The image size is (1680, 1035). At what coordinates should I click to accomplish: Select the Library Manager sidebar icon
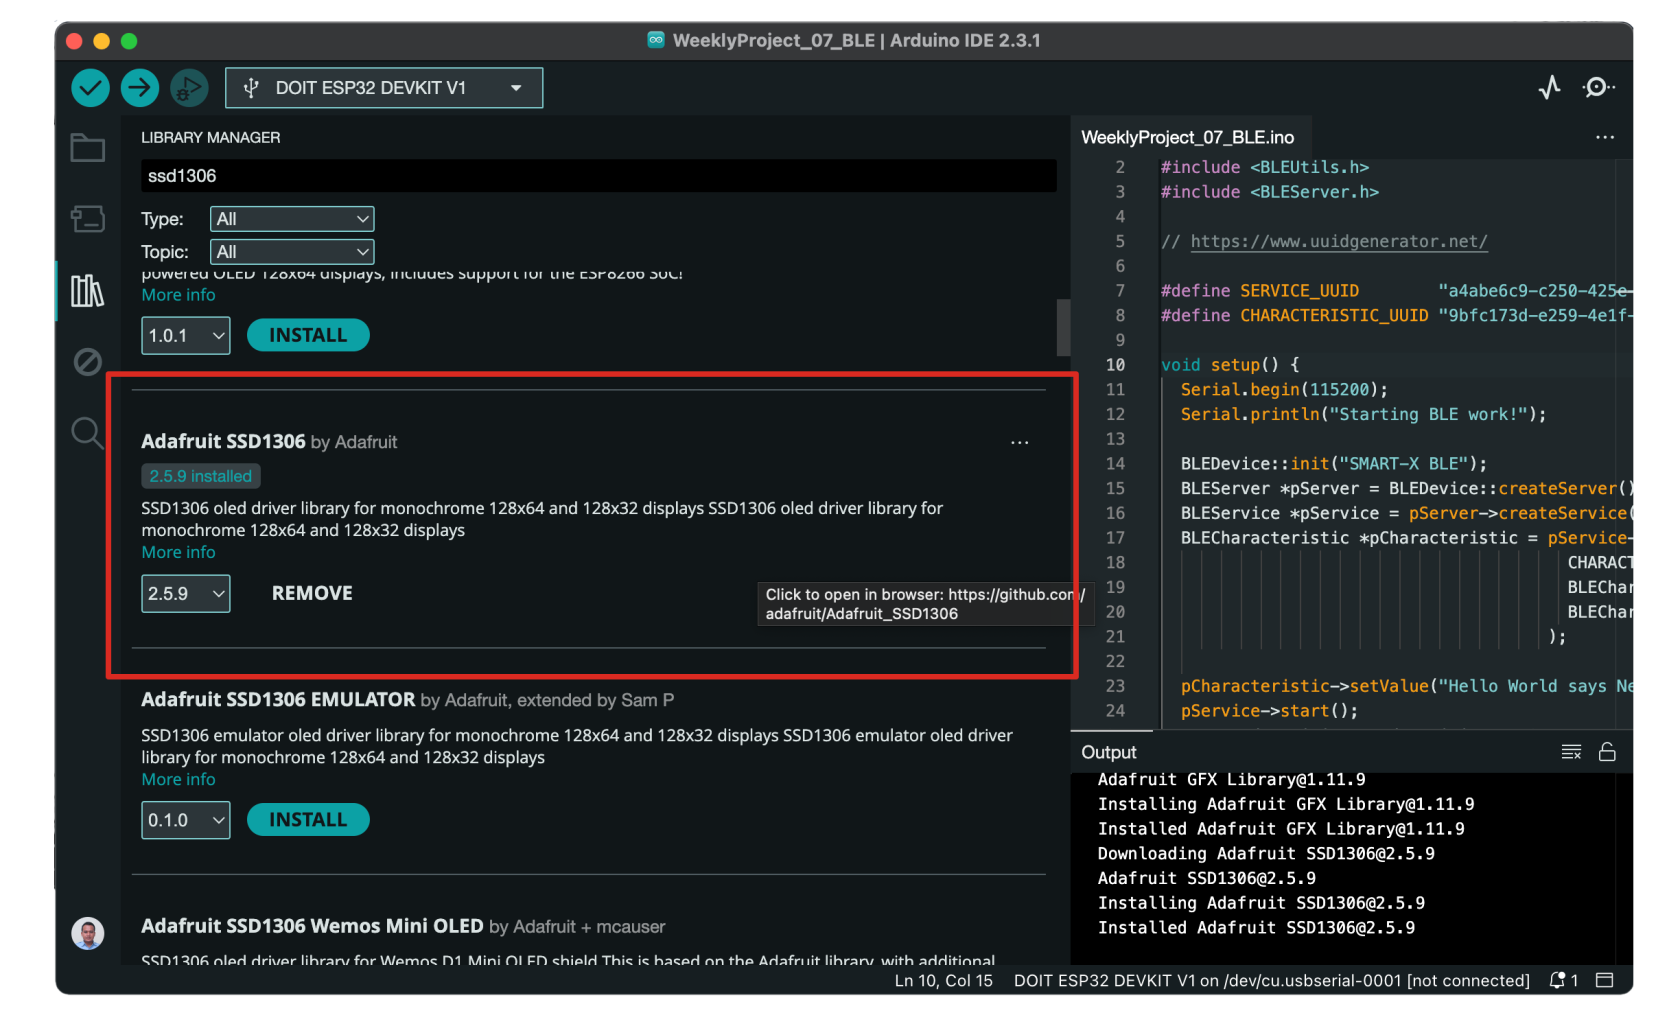click(88, 291)
